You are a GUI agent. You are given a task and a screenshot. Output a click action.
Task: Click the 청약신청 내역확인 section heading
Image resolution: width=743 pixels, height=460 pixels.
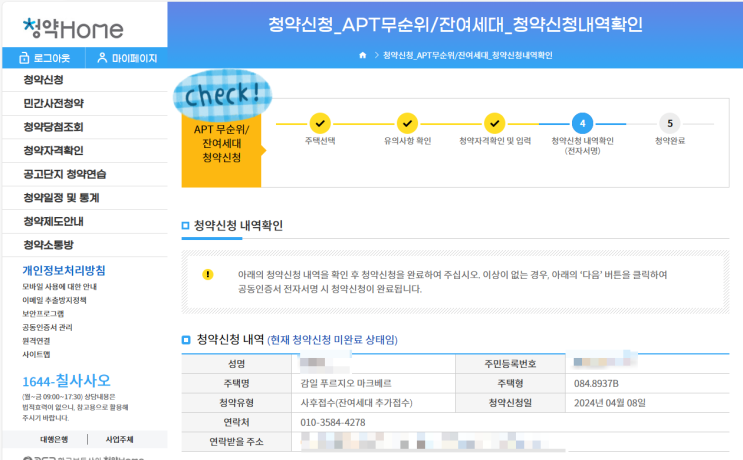pos(238,225)
